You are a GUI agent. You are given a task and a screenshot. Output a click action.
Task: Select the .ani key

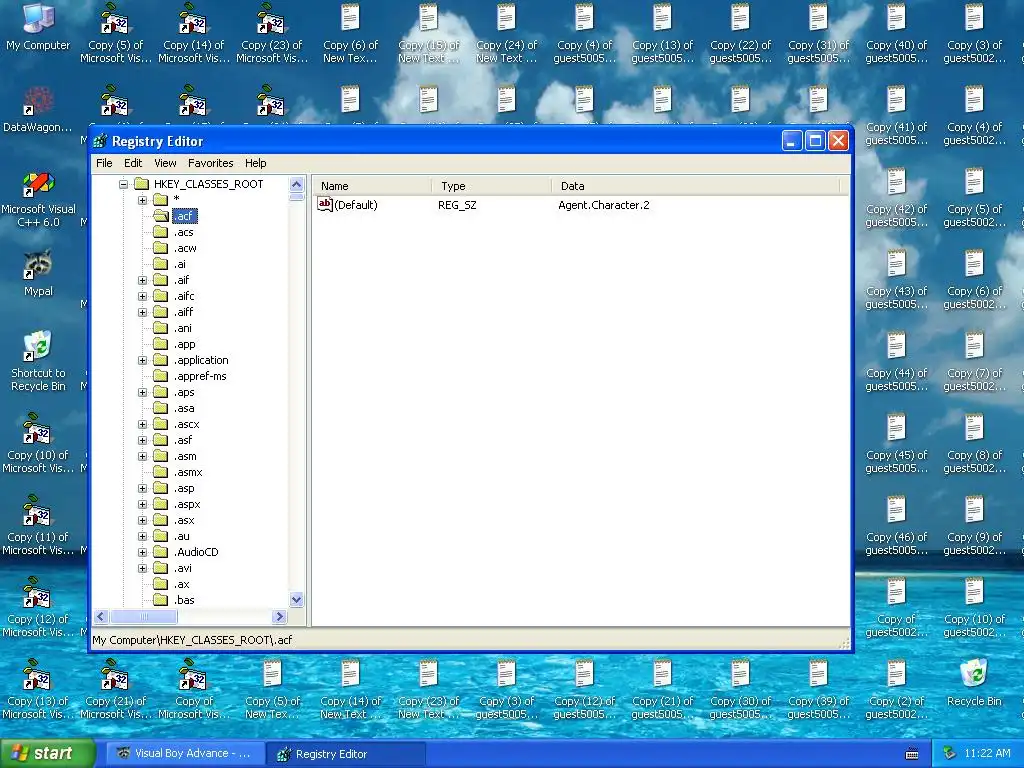click(x=183, y=328)
